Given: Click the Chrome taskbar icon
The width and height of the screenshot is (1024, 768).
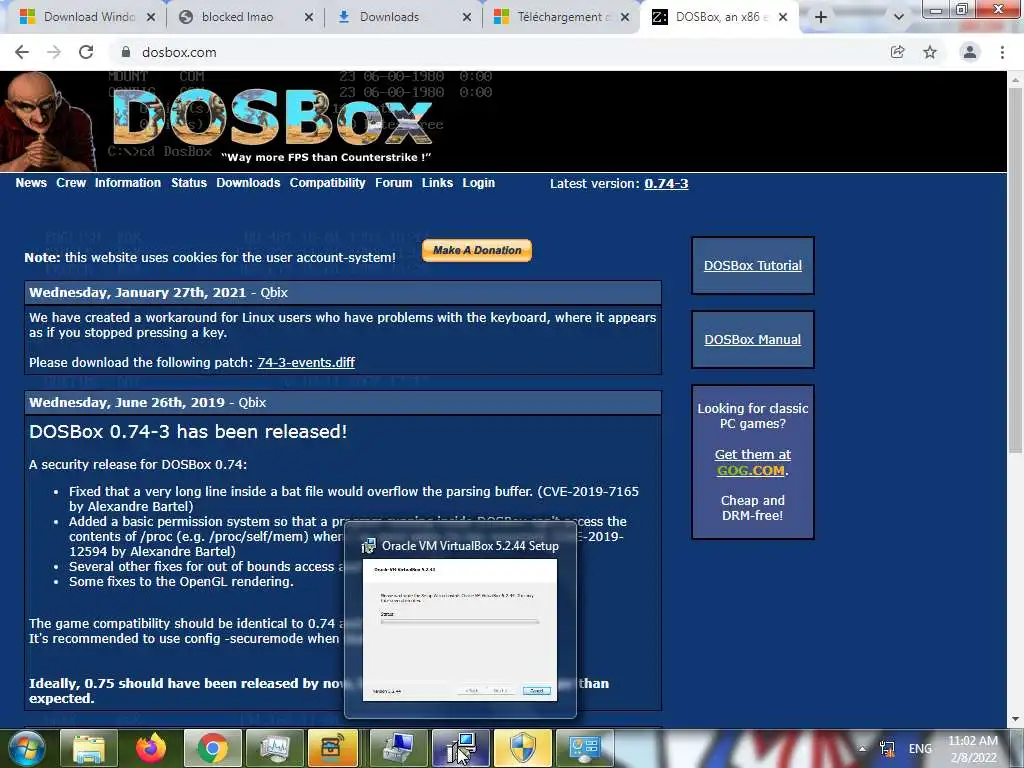Looking at the screenshot, I should [213, 748].
